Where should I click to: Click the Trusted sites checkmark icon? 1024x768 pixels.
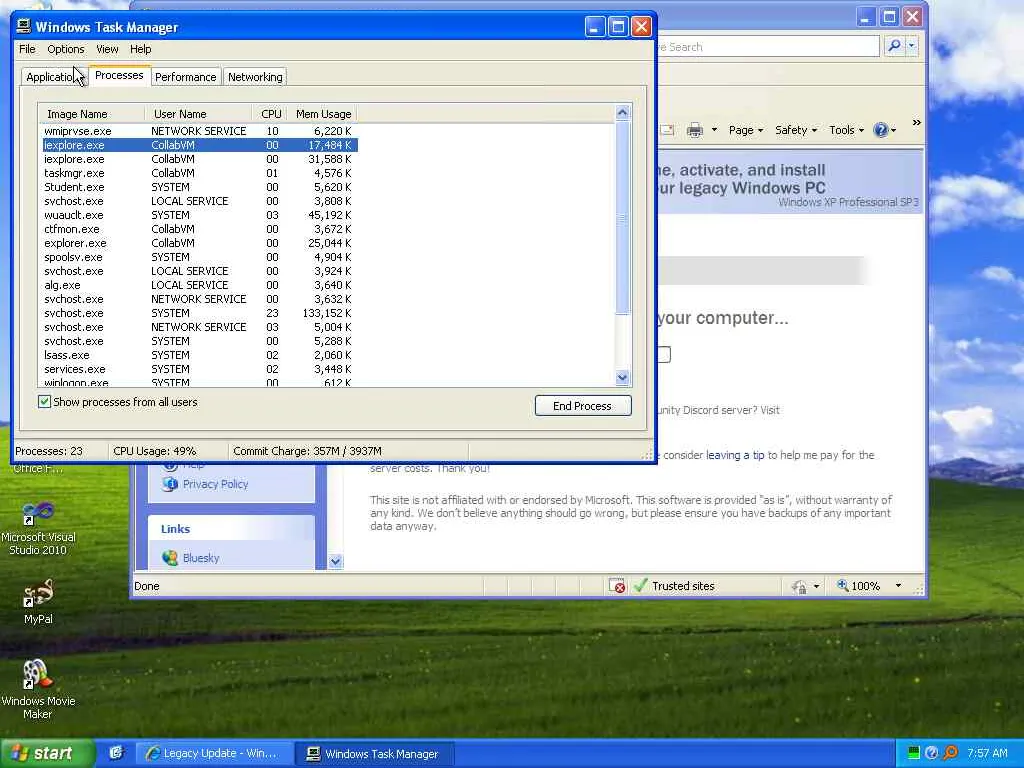tap(641, 586)
